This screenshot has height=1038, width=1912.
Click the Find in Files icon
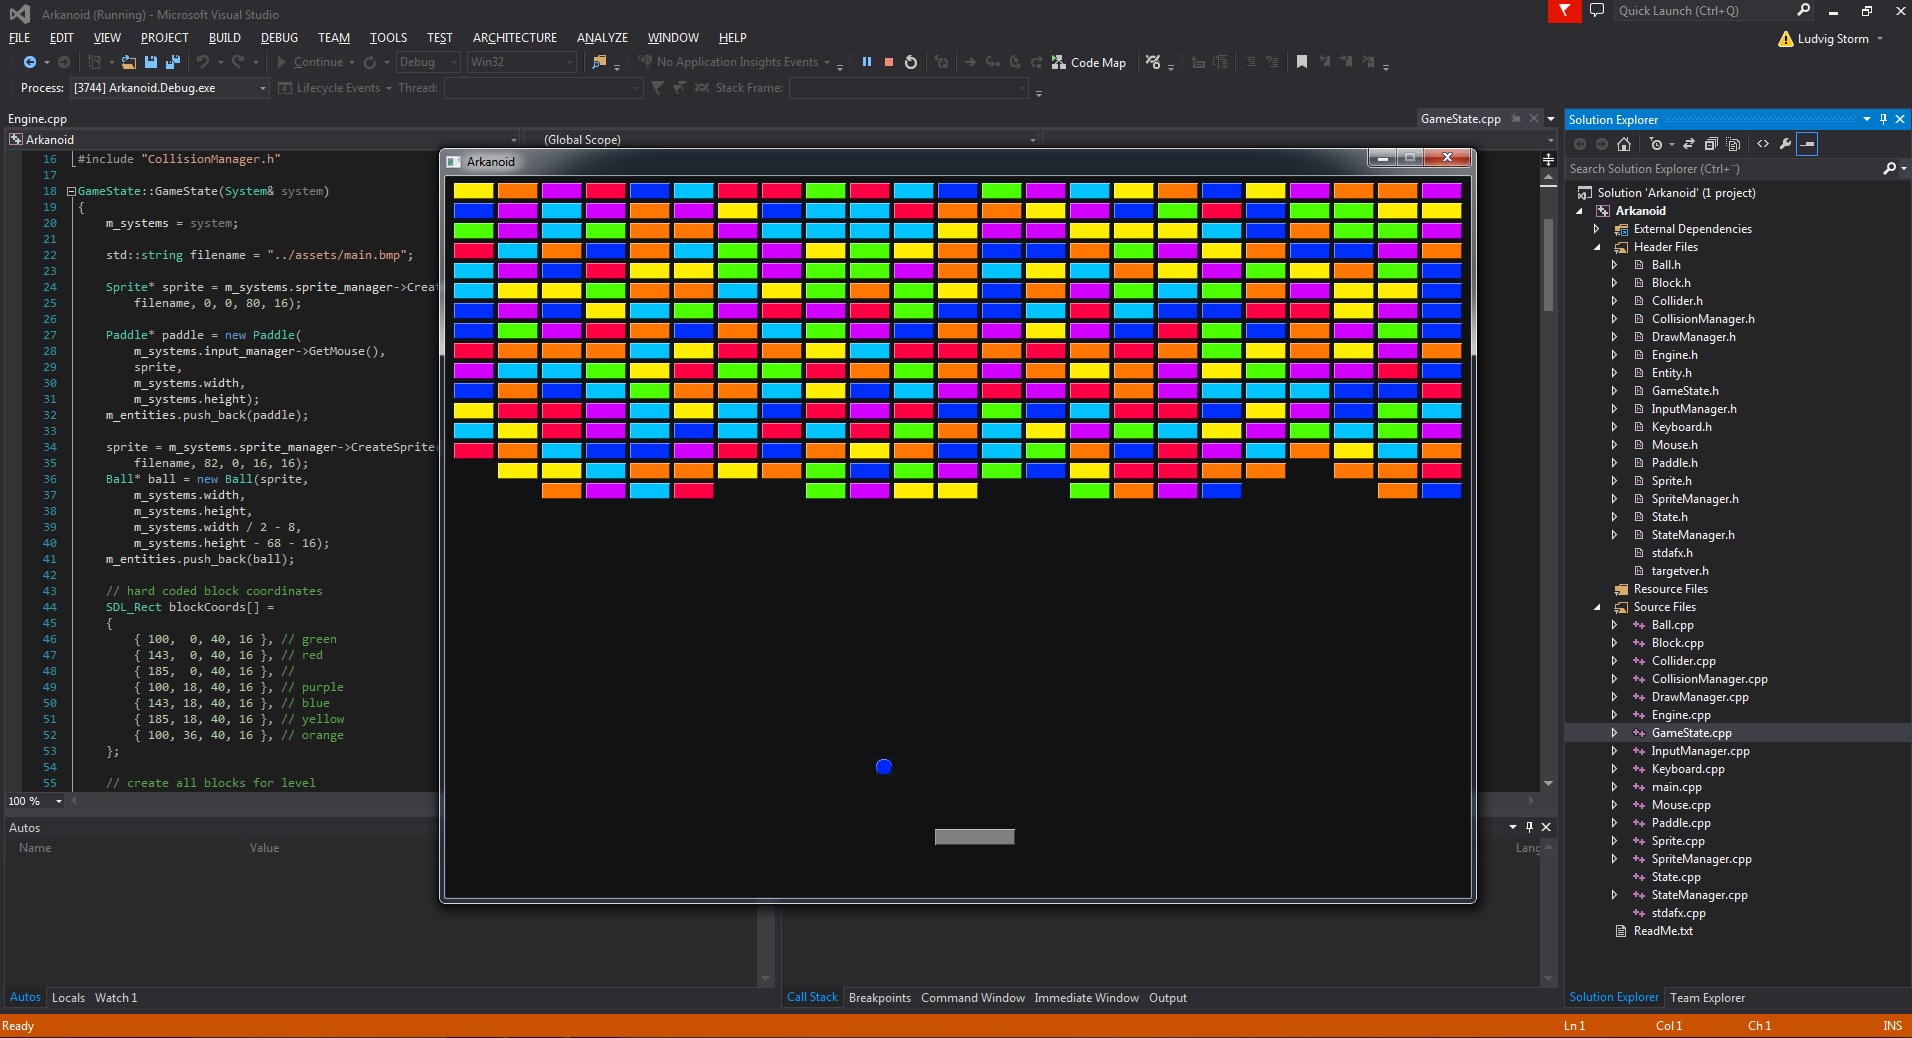[599, 62]
